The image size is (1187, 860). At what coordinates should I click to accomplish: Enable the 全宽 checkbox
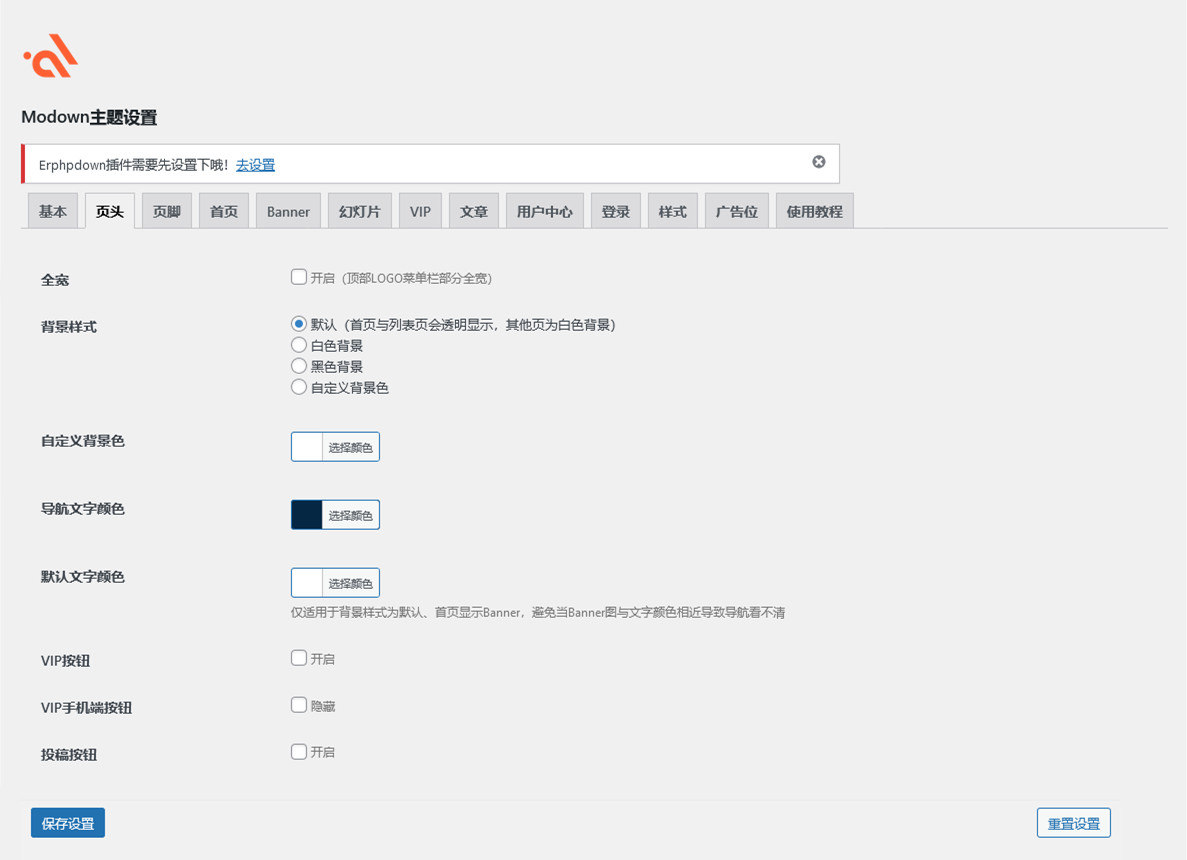coord(299,277)
